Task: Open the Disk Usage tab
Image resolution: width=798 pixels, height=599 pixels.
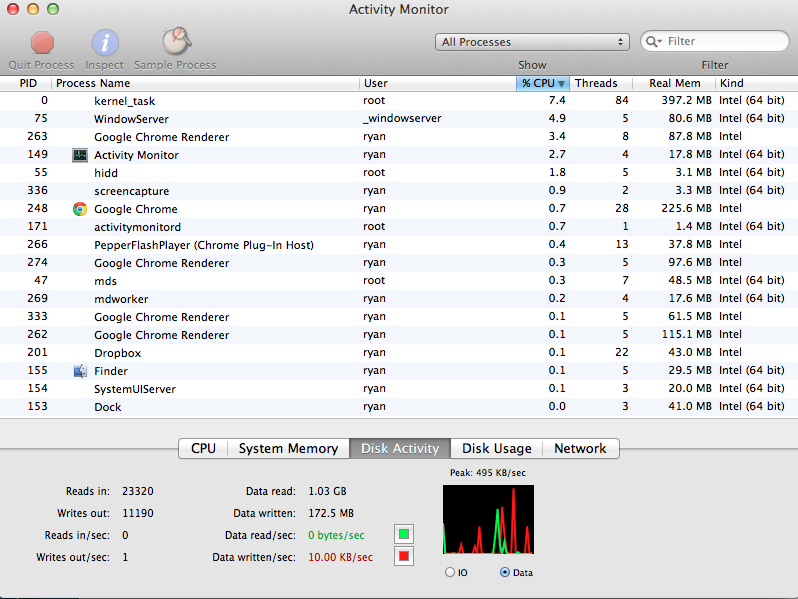Action: 497,448
